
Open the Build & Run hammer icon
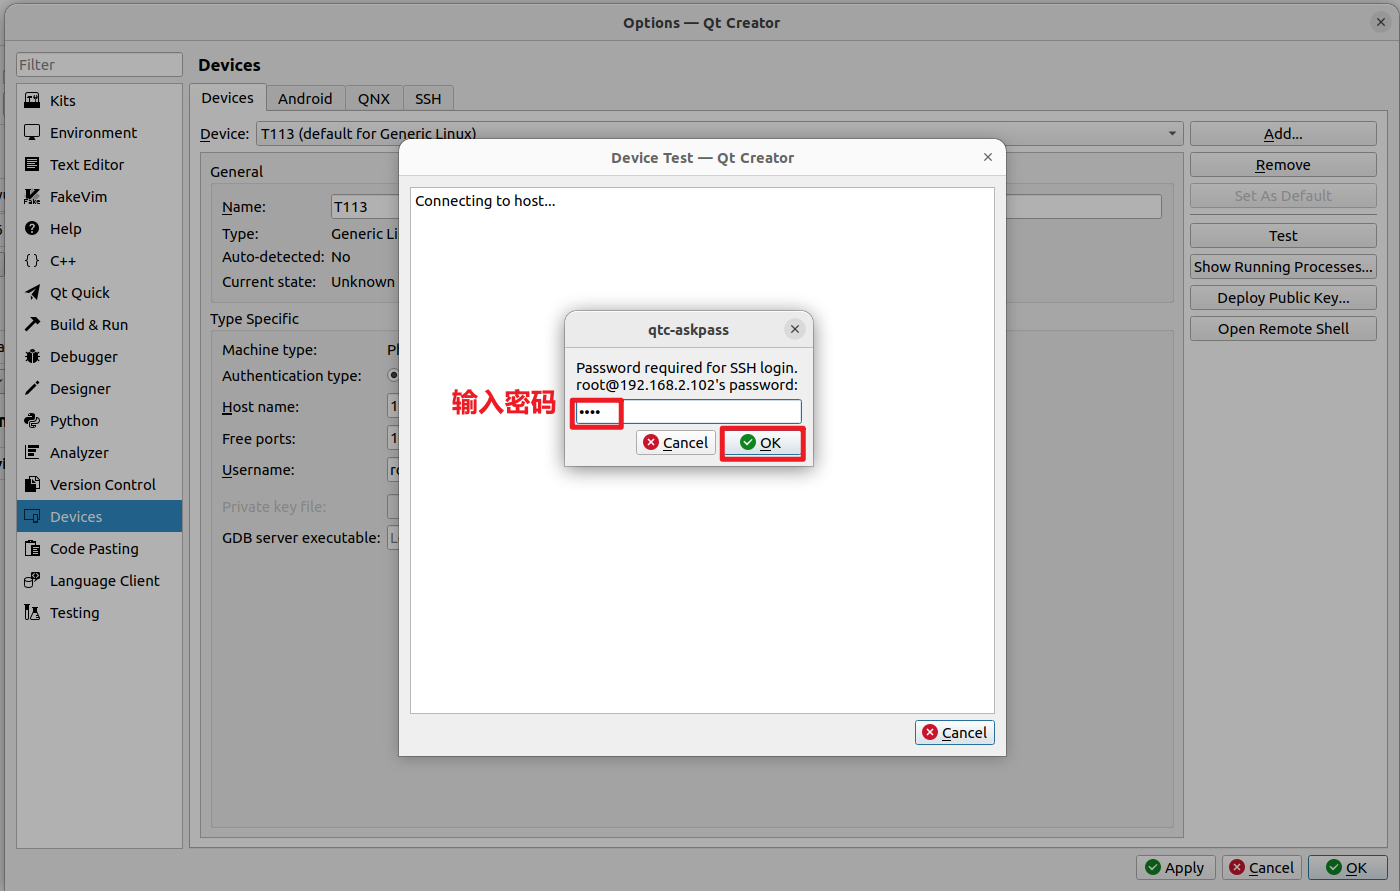pos(32,324)
